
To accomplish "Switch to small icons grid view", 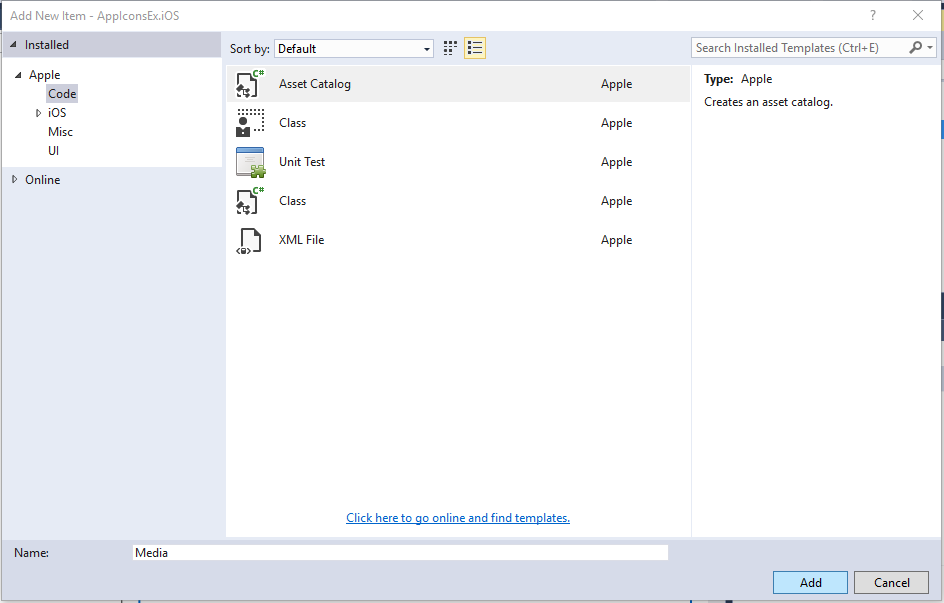I will coord(450,48).
